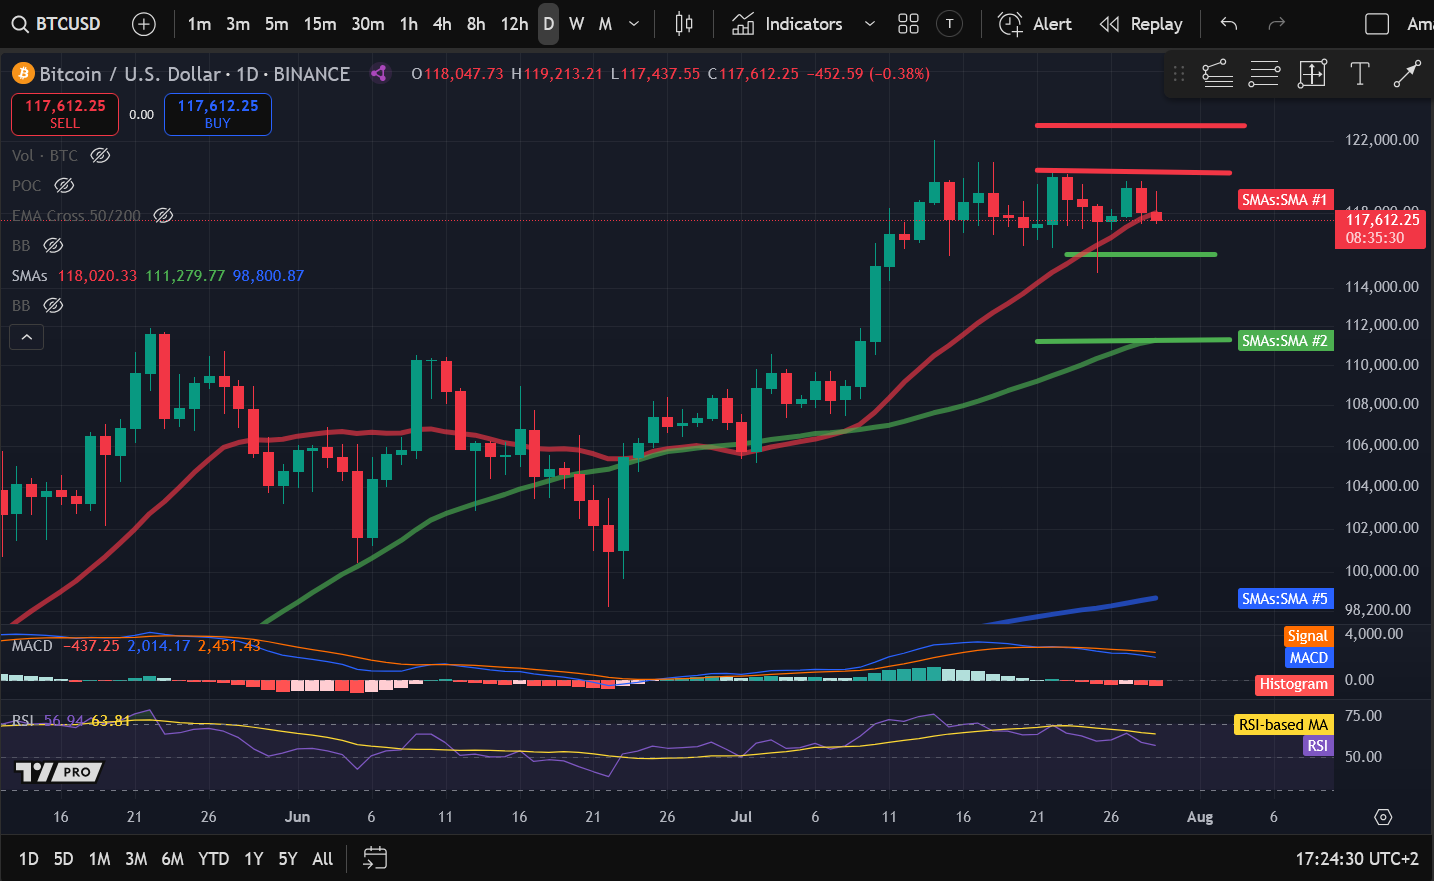Open chart settings gear icon
Screen dimensions: 1434x881
(x=1383, y=817)
